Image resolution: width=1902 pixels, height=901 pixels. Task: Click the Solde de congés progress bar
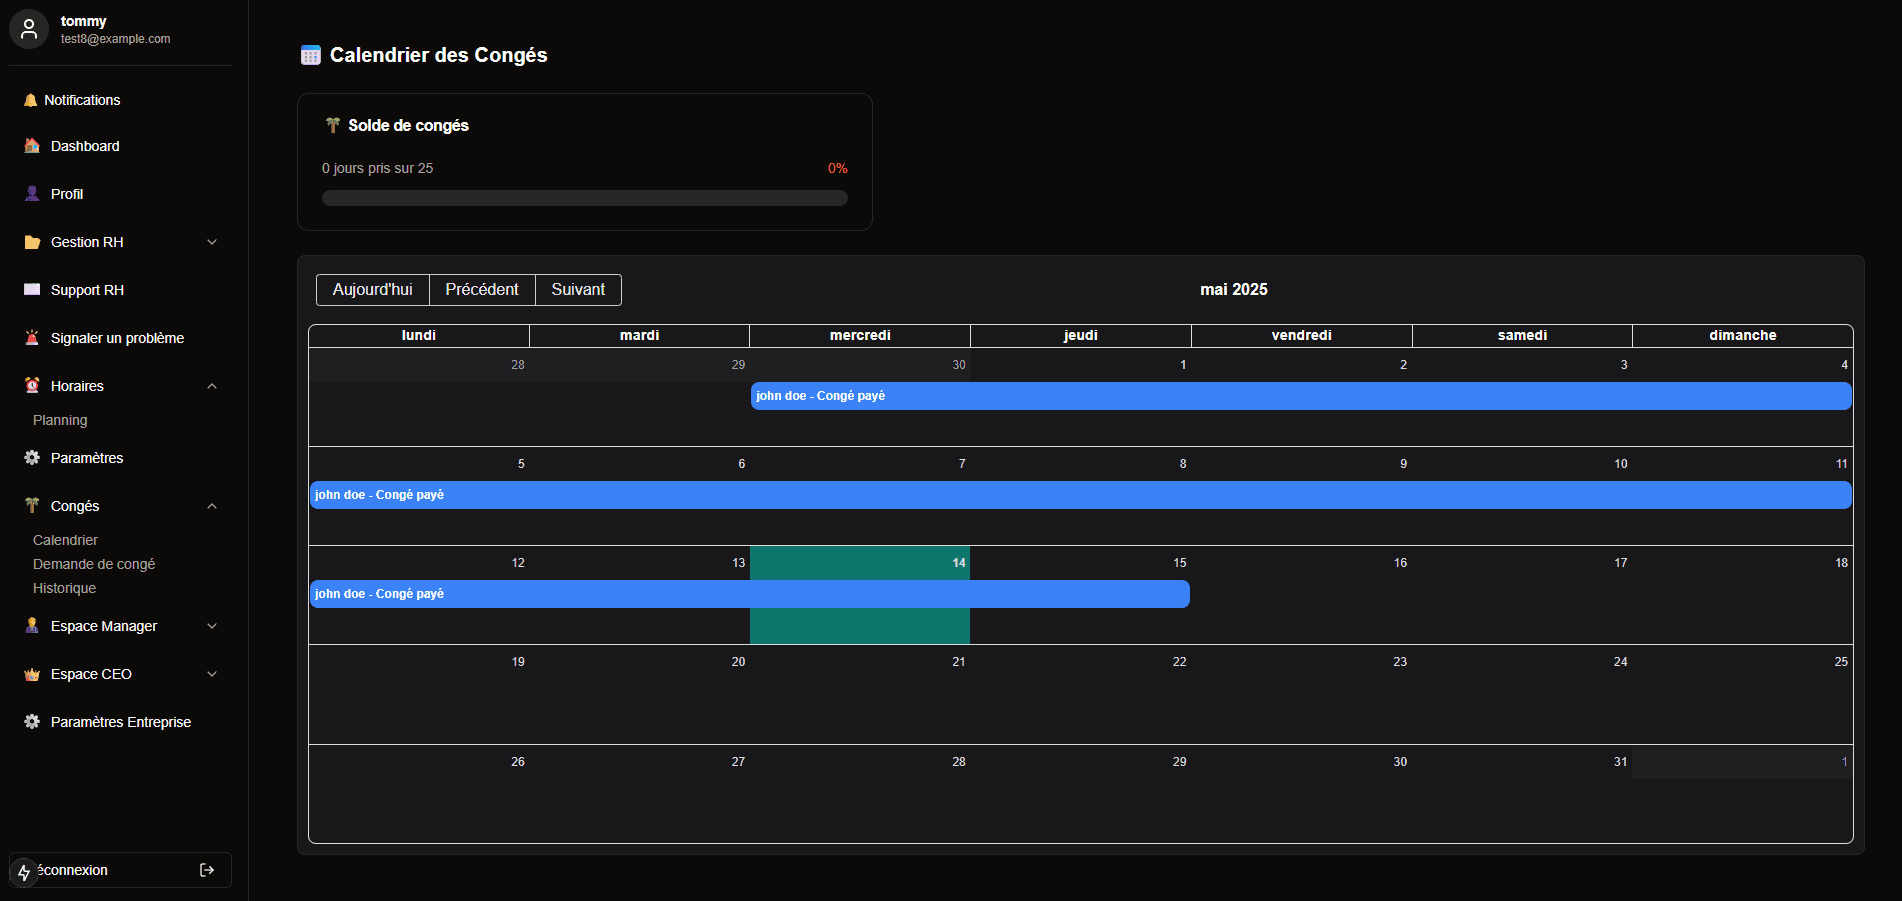pyautogui.click(x=584, y=197)
